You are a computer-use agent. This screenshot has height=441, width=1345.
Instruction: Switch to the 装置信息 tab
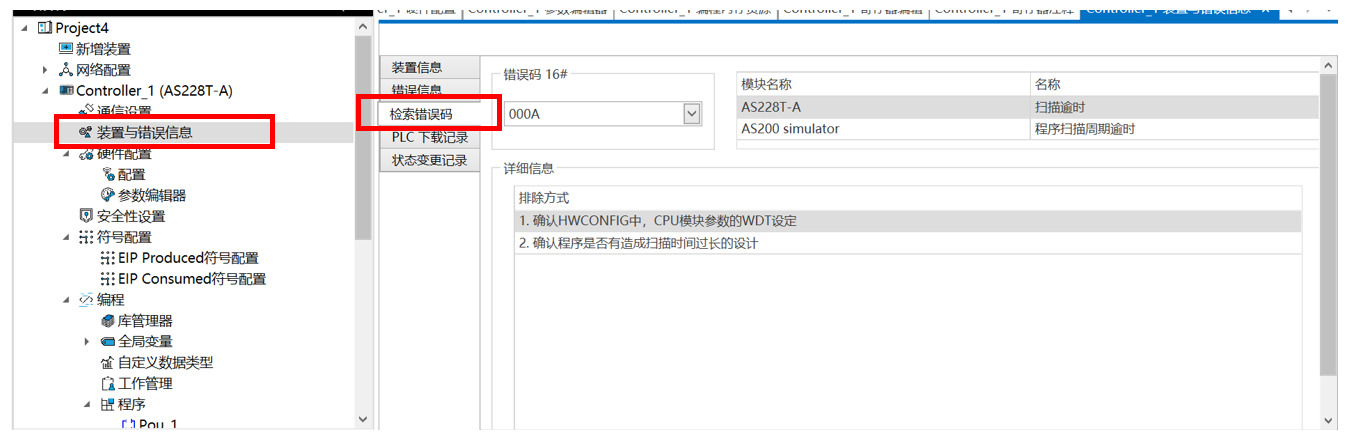pyautogui.click(x=417, y=68)
